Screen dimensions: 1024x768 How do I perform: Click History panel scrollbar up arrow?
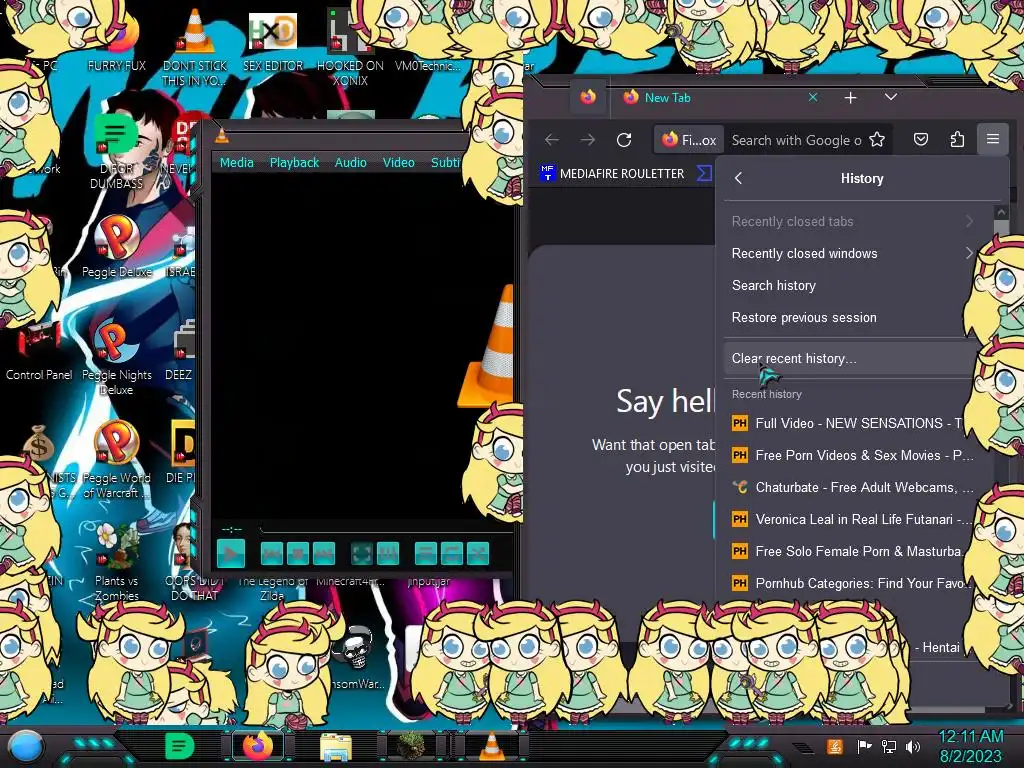[1001, 213]
